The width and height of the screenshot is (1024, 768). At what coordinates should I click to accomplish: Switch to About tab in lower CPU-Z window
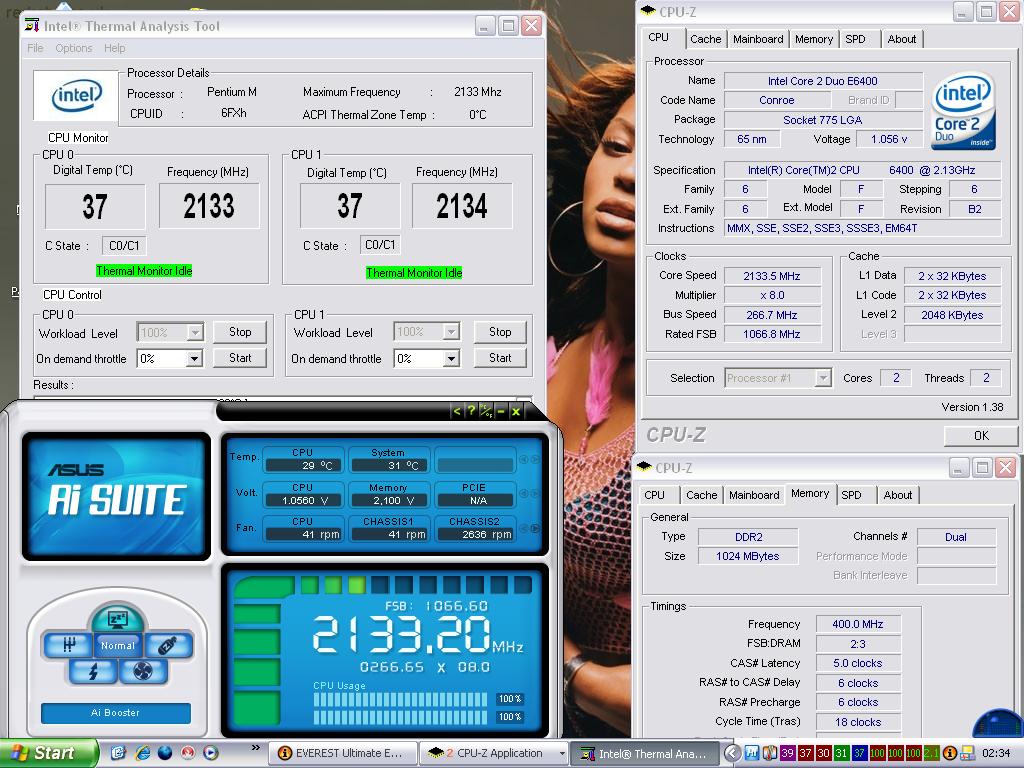[x=897, y=495]
